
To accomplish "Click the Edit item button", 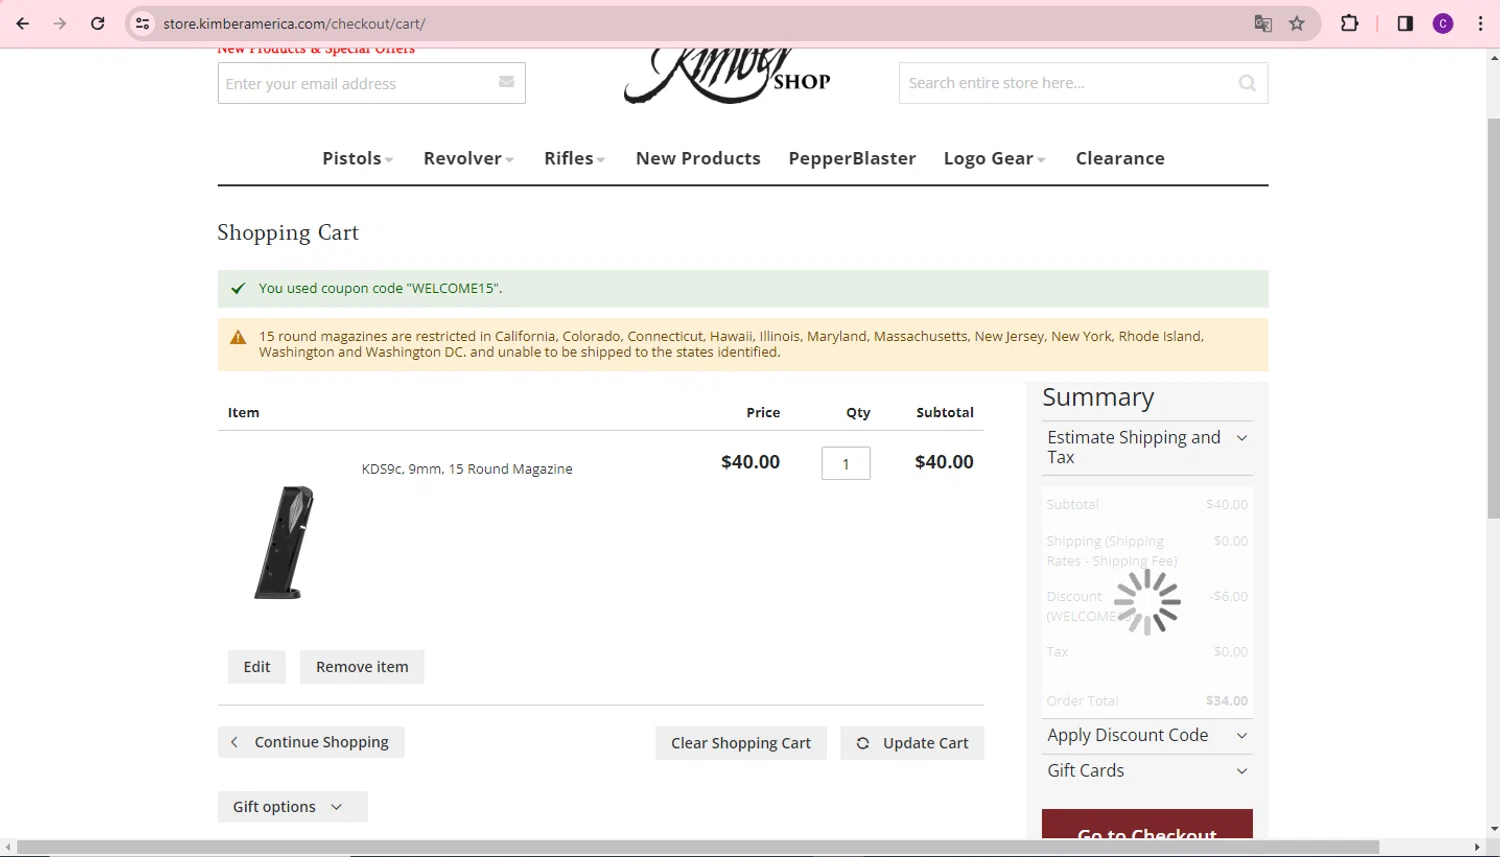I will tap(257, 667).
